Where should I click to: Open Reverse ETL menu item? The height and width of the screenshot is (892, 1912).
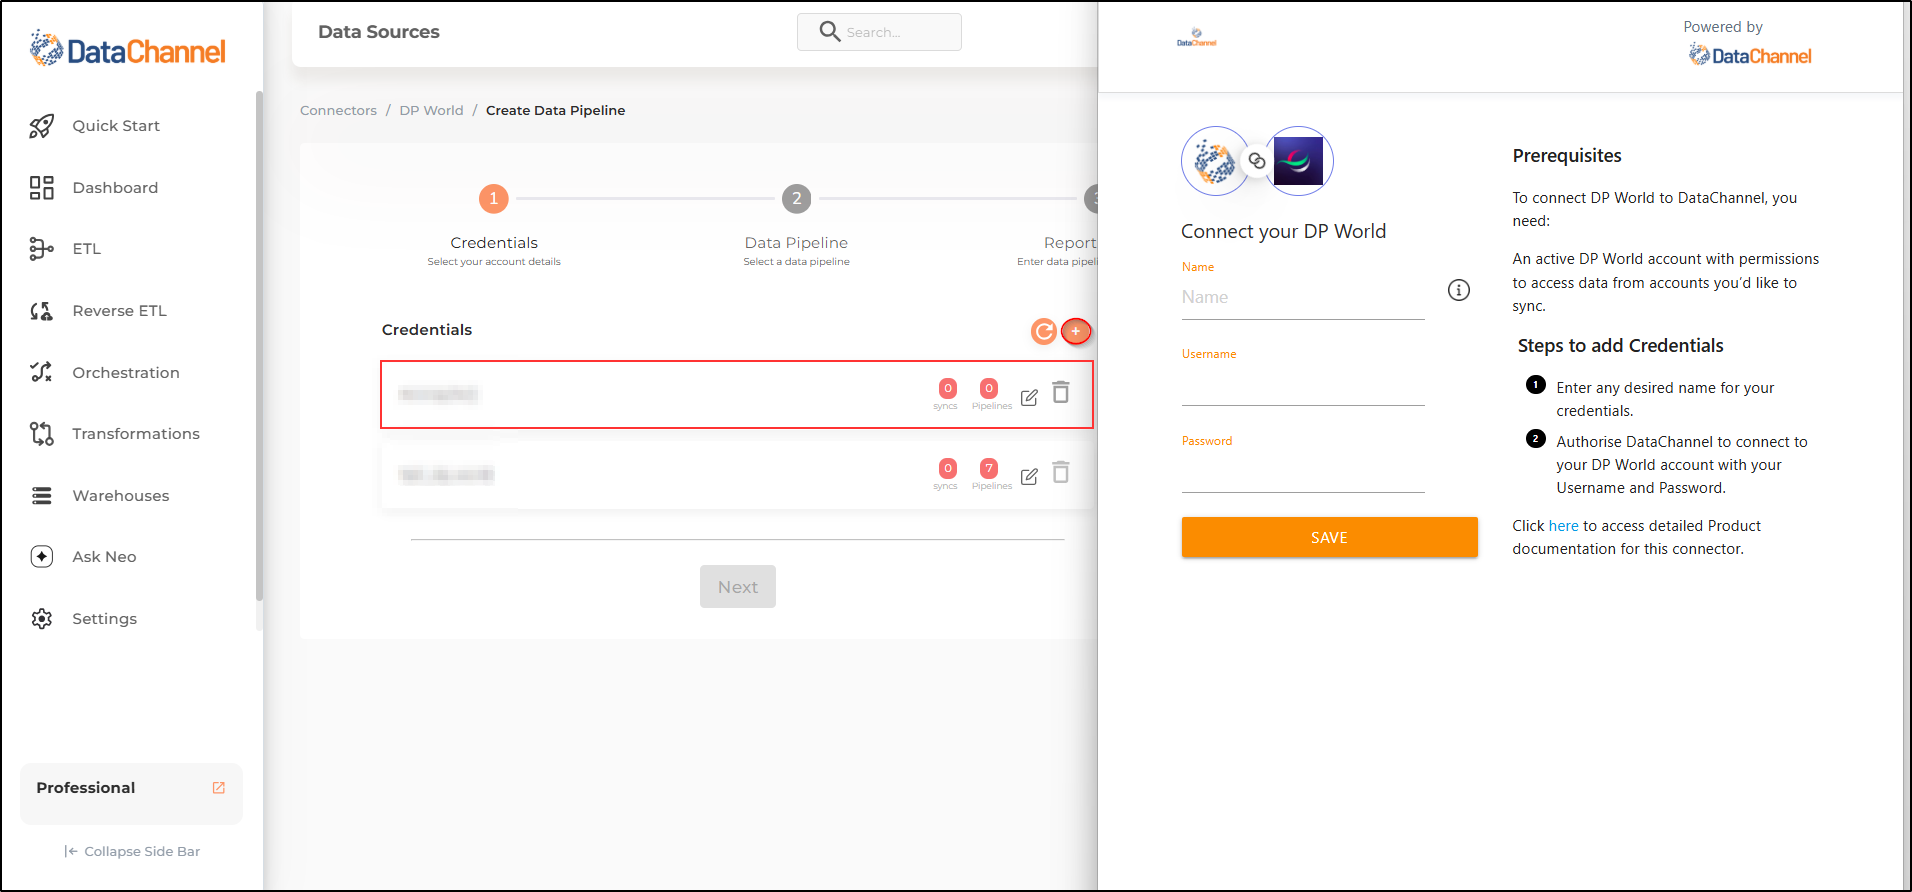[x=119, y=311]
